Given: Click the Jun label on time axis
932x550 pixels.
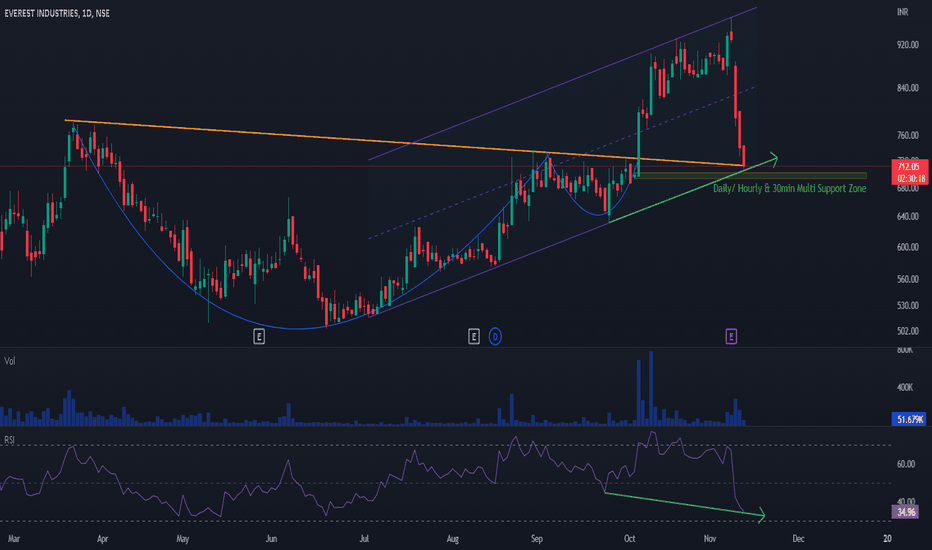Looking at the screenshot, I should (271, 539).
